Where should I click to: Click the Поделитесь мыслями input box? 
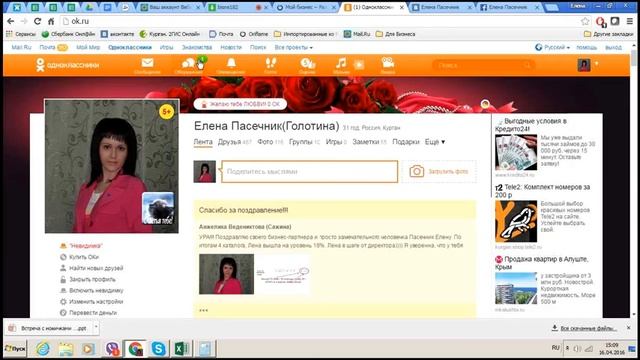tap(309, 171)
